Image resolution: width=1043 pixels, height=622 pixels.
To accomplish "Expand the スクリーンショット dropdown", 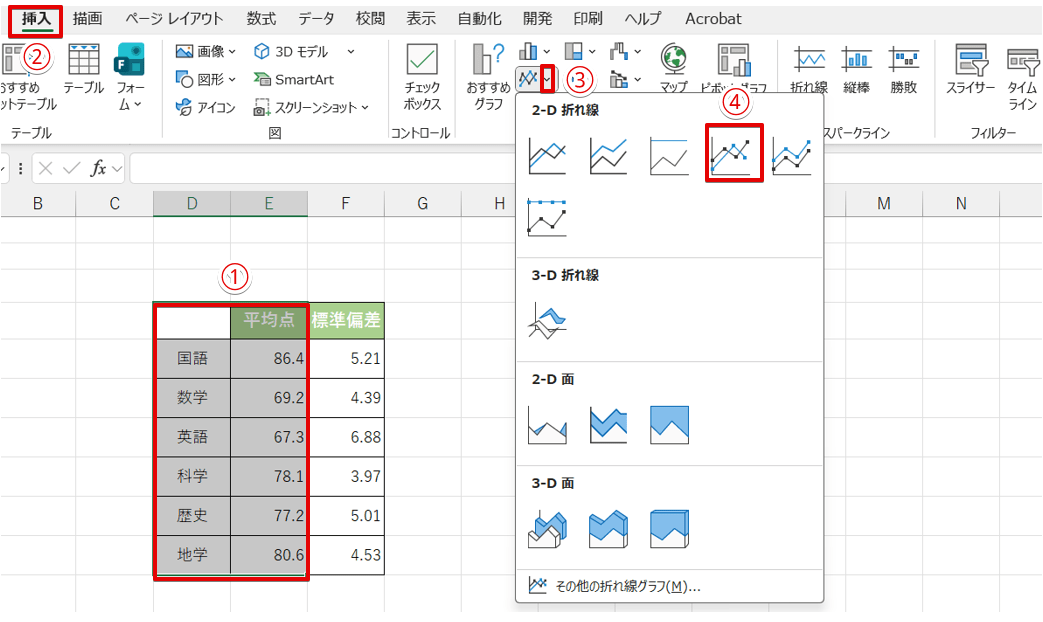I will (x=311, y=107).
